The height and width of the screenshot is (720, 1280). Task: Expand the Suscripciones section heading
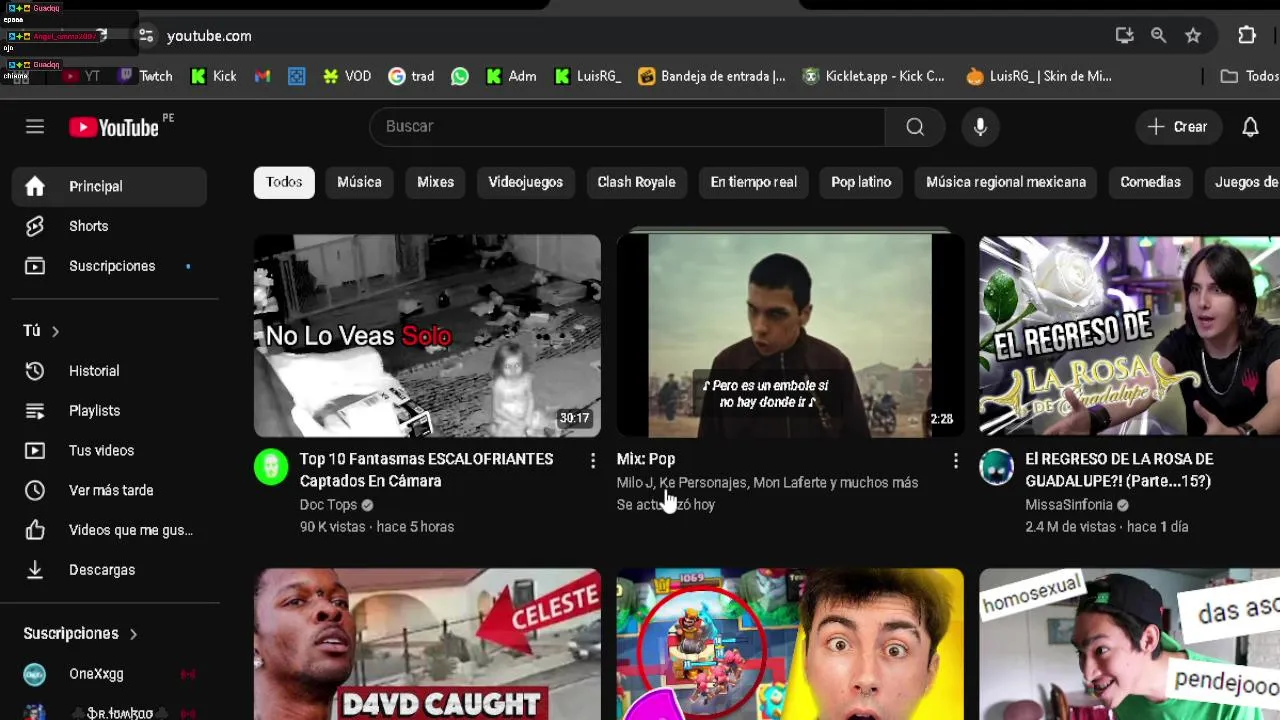point(80,634)
